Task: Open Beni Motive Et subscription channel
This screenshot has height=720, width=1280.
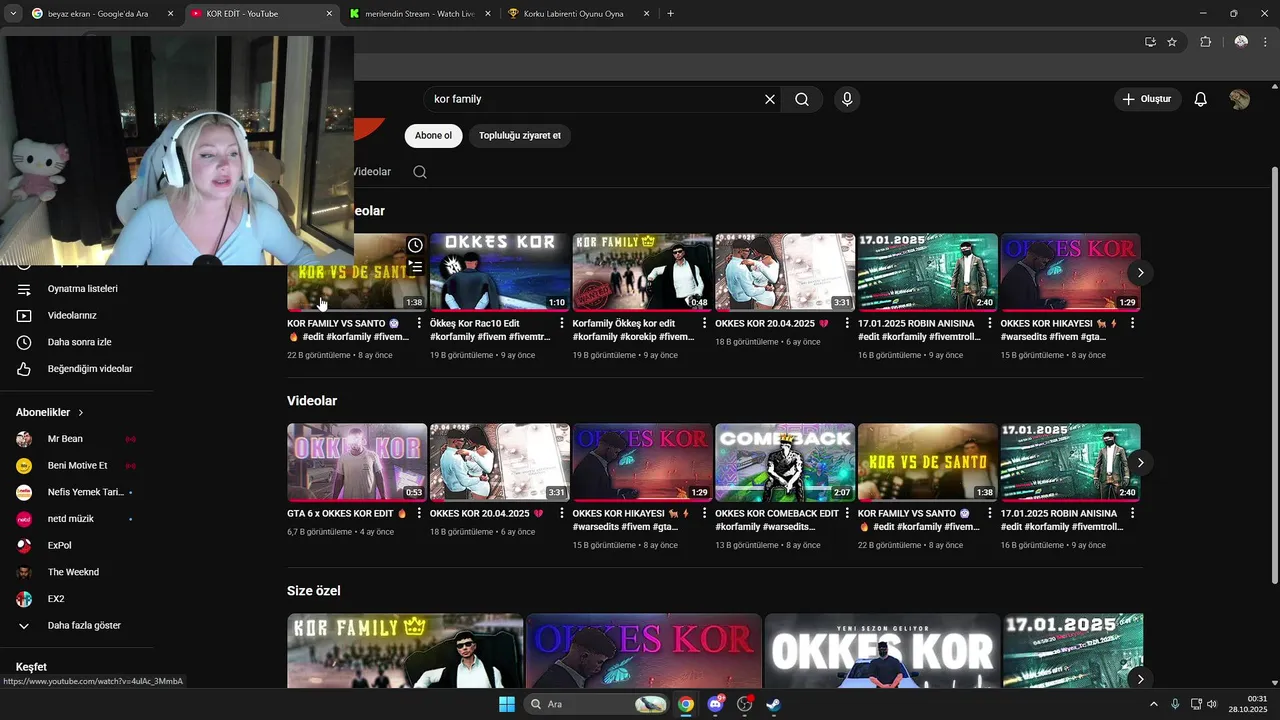Action: [76, 465]
